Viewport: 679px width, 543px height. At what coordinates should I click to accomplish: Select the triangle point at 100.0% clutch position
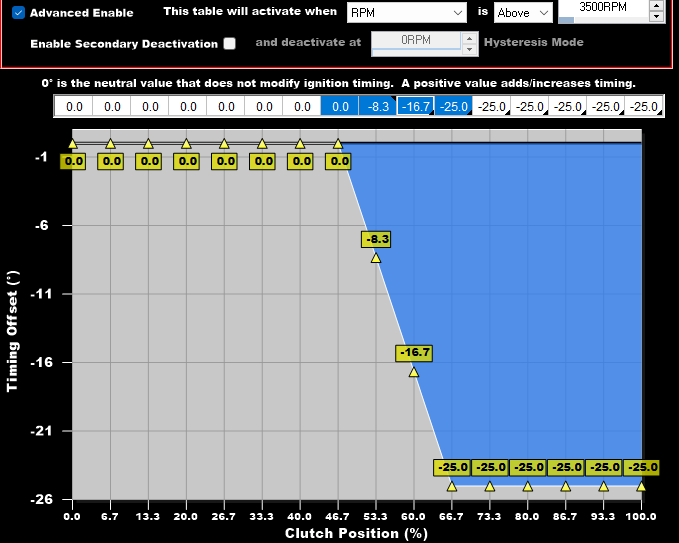pyautogui.click(x=641, y=486)
